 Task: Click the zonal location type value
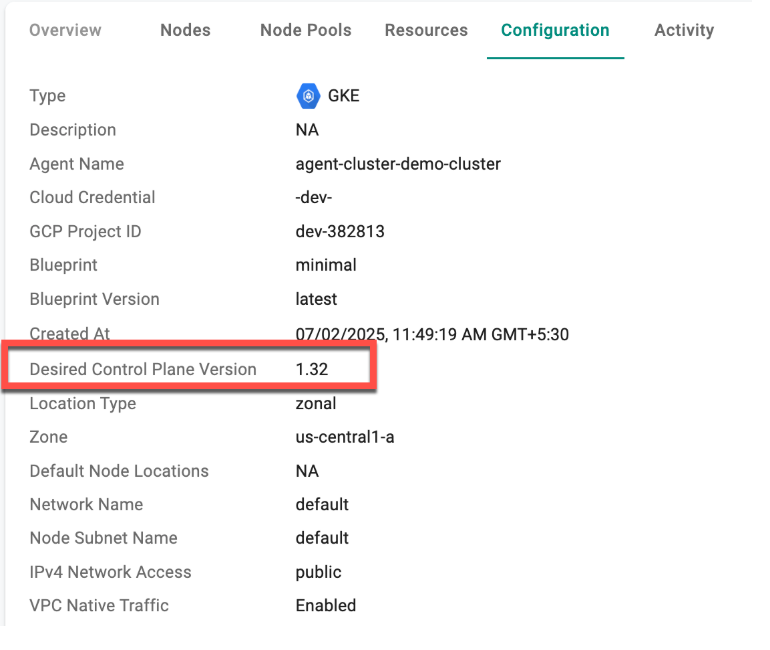[316, 404]
